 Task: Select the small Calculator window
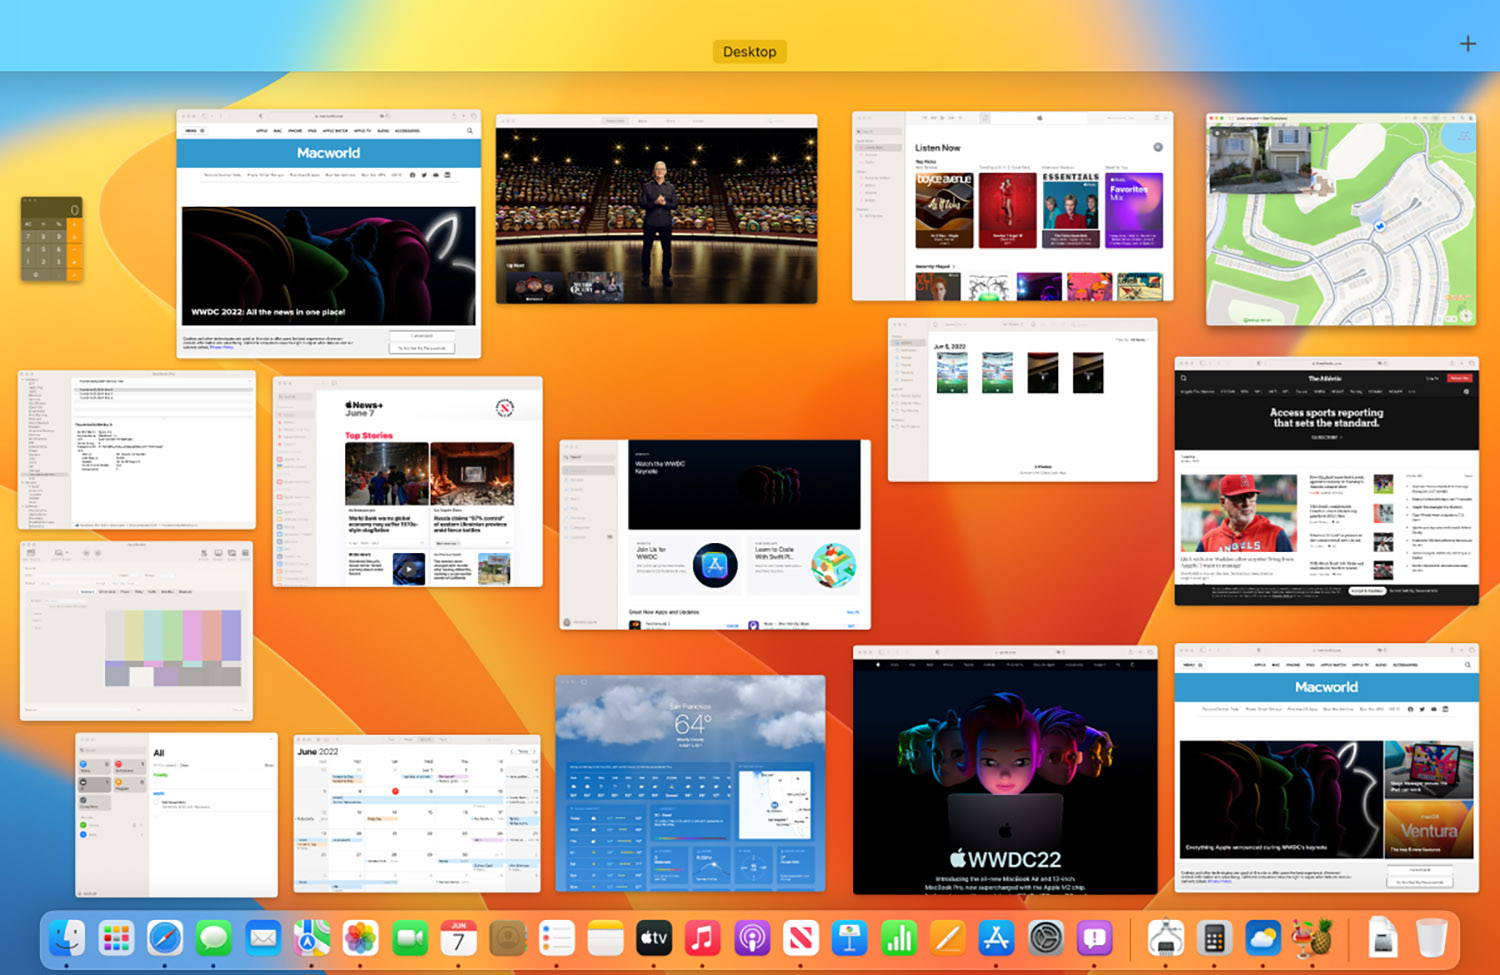click(51, 239)
